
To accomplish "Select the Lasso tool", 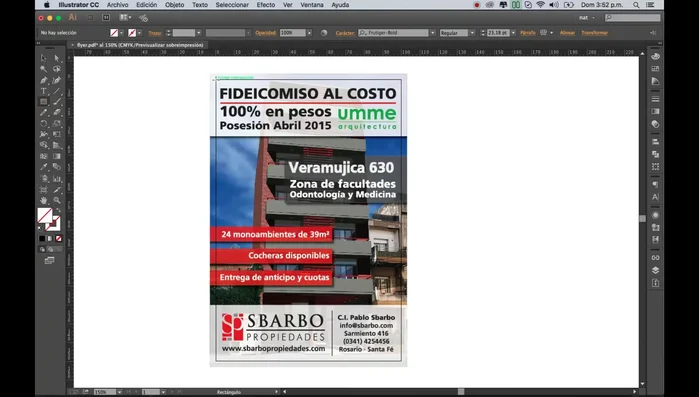I will point(57,69).
